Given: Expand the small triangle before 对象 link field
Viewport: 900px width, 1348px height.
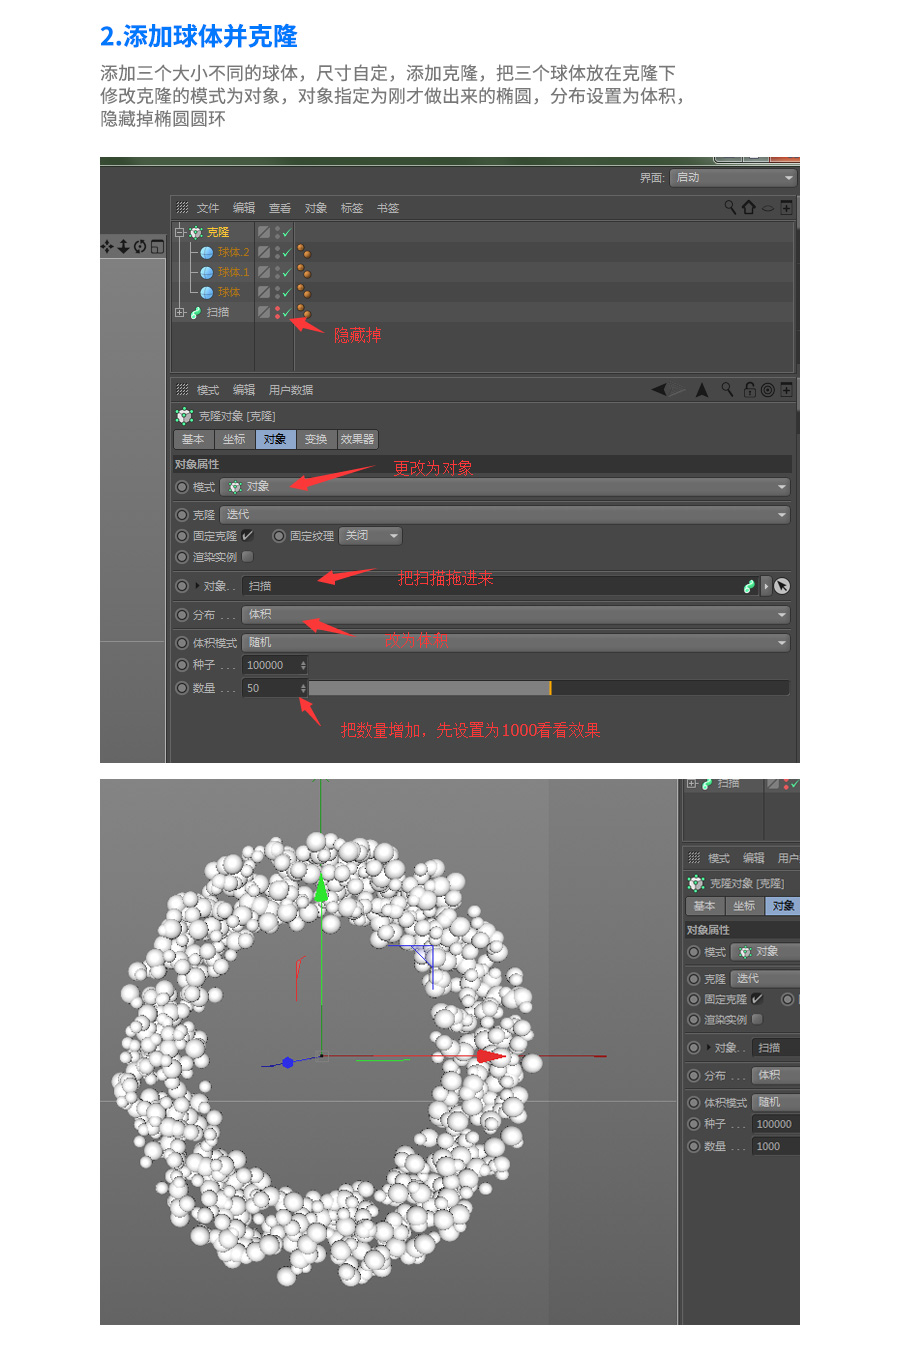Looking at the screenshot, I should pyautogui.click(x=197, y=586).
